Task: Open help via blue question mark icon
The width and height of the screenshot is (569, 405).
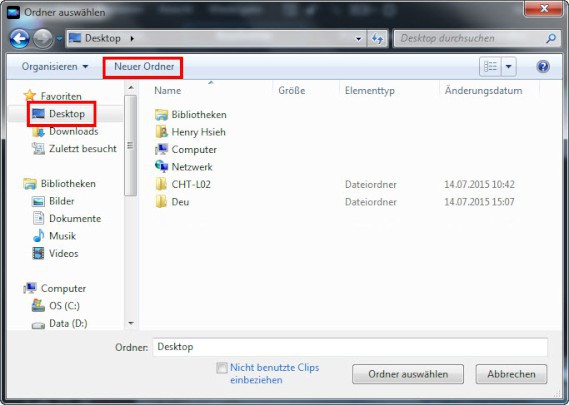Action: [543, 67]
